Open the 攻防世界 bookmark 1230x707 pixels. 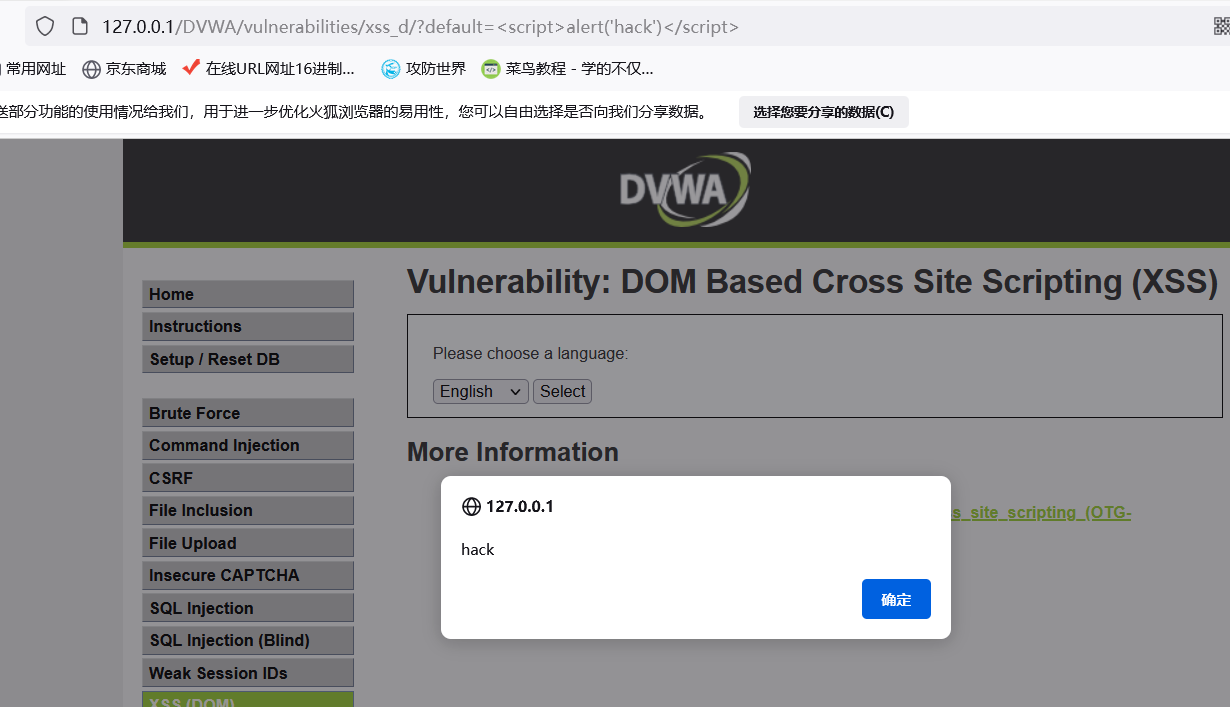click(424, 69)
